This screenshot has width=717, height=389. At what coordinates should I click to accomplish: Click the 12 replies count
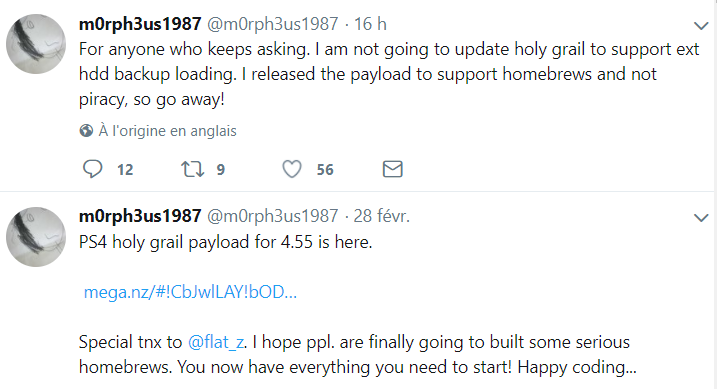pos(125,170)
